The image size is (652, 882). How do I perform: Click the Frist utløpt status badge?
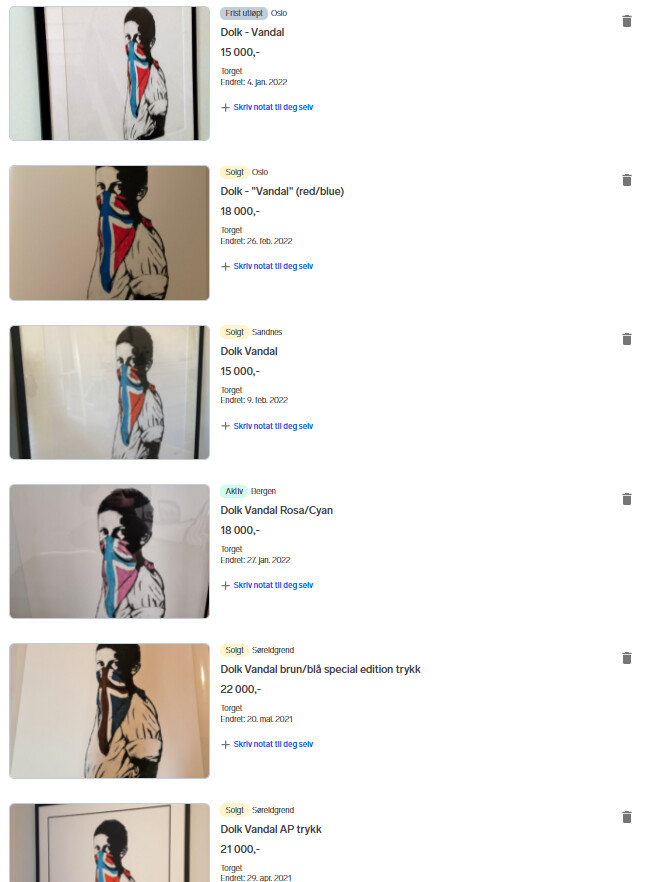point(244,13)
